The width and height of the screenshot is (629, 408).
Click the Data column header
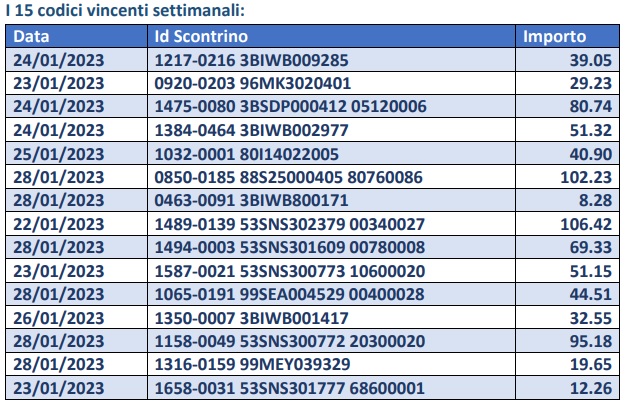[x=77, y=37]
